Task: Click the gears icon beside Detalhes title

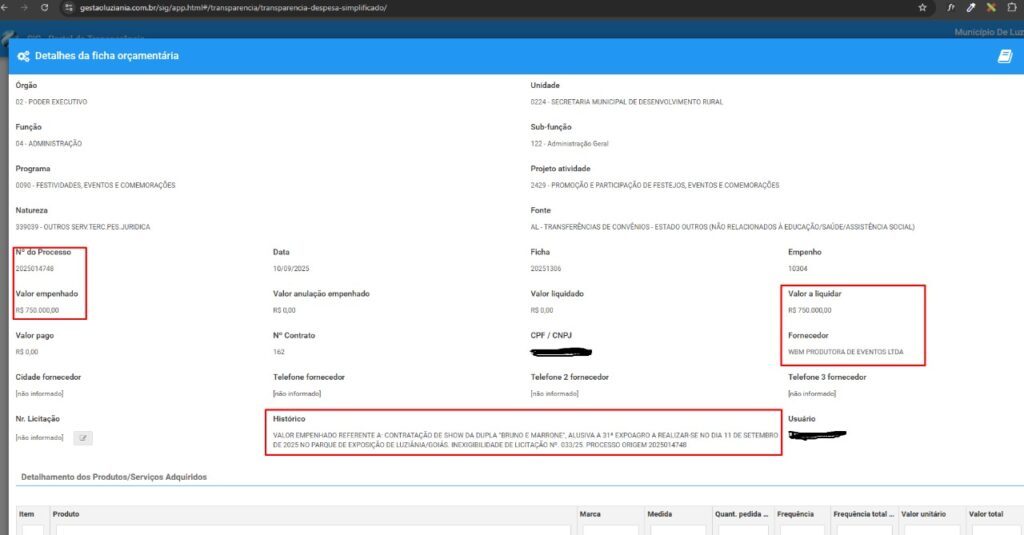Action: pos(23,56)
